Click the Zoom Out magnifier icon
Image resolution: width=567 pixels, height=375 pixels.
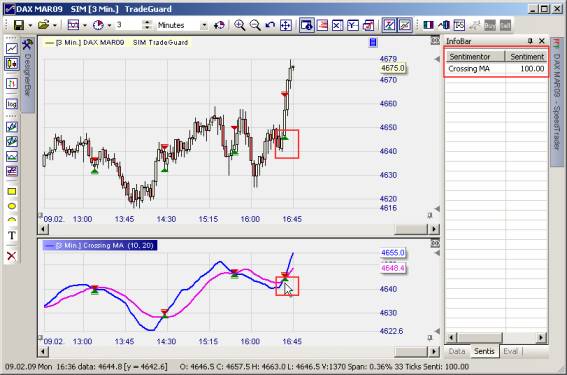click(x=255, y=25)
